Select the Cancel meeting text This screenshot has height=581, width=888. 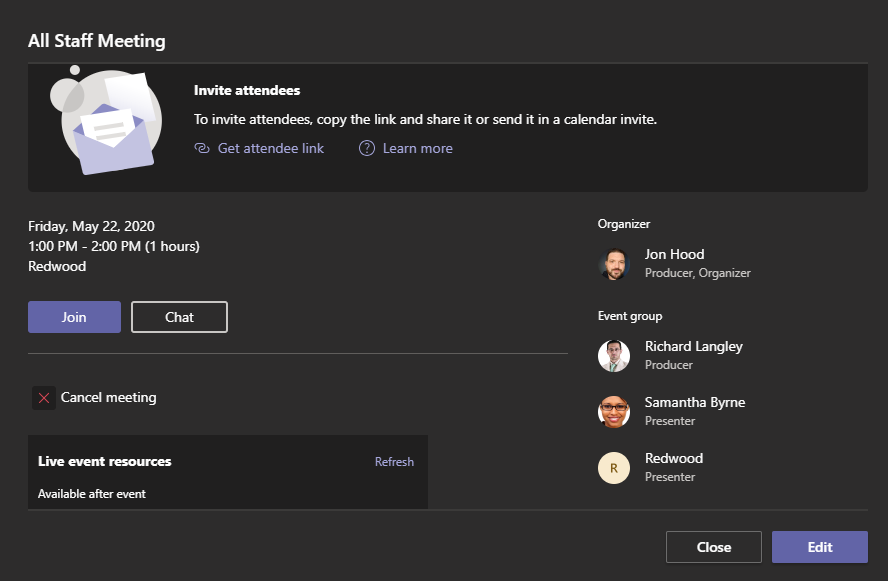(x=109, y=398)
